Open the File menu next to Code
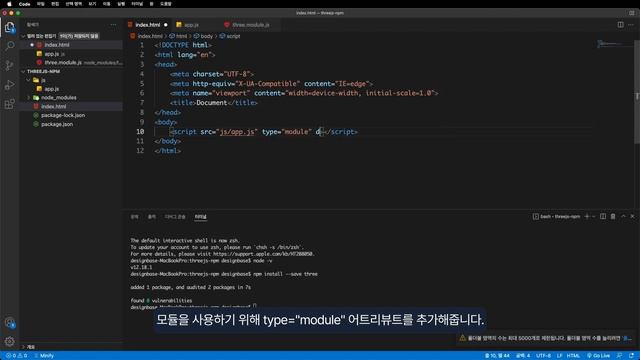This screenshot has width=640, height=360. (40, 4)
